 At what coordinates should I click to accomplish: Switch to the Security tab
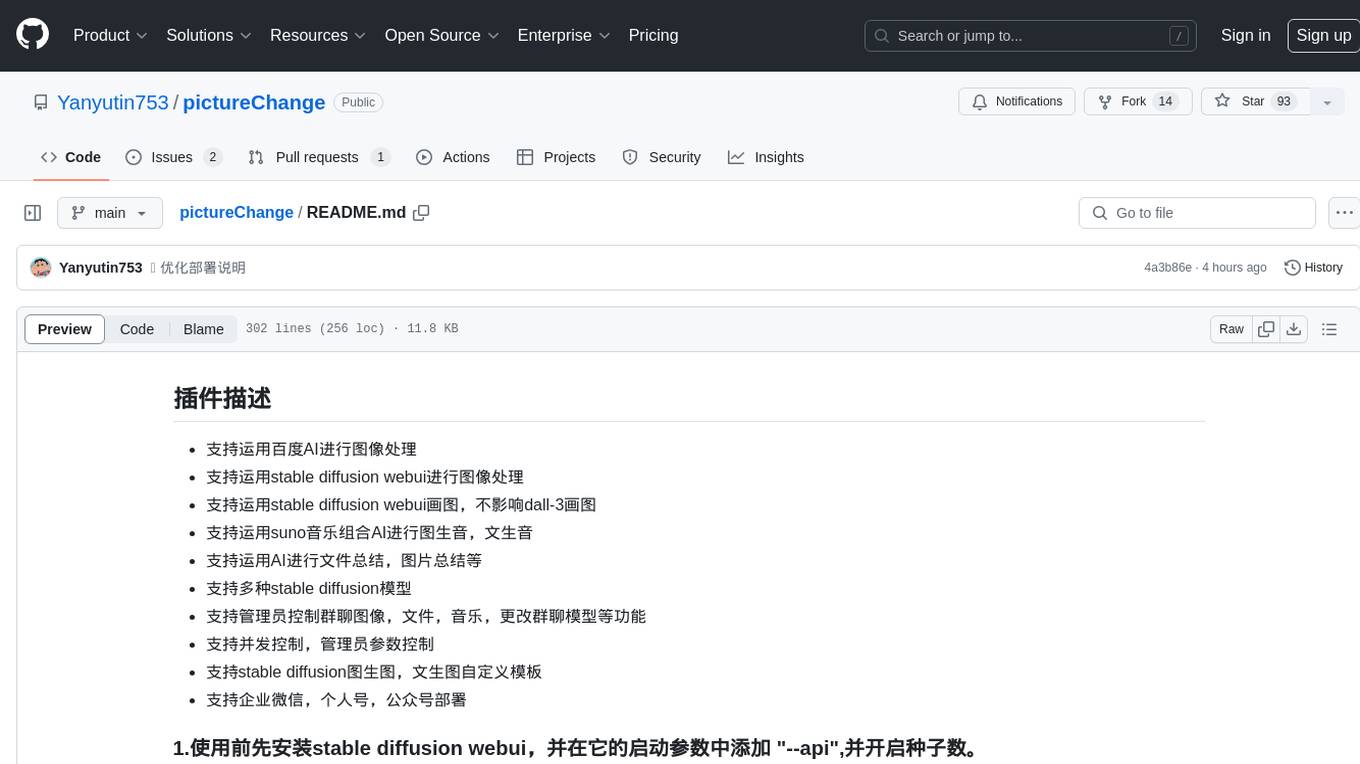point(661,157)
